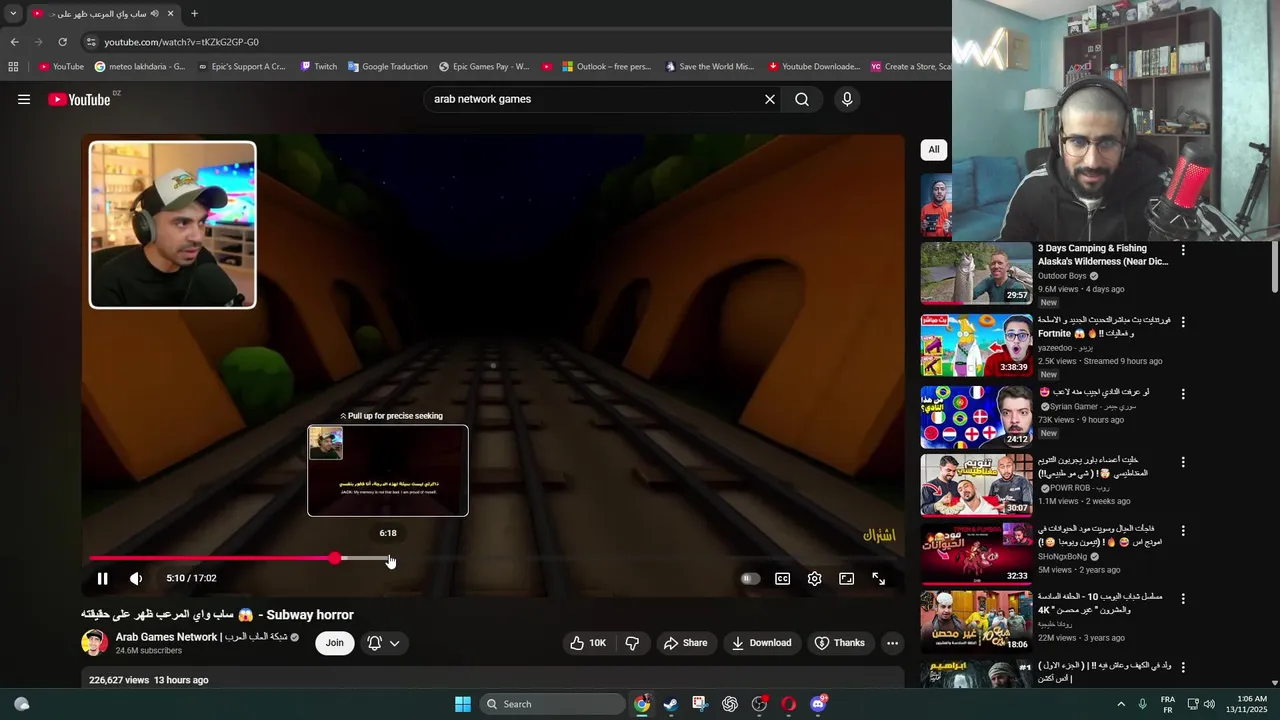Clear the search box with the X
The height and width of the screenshot is (720, 1280).
pyautogui.click(x=770, y=99)
